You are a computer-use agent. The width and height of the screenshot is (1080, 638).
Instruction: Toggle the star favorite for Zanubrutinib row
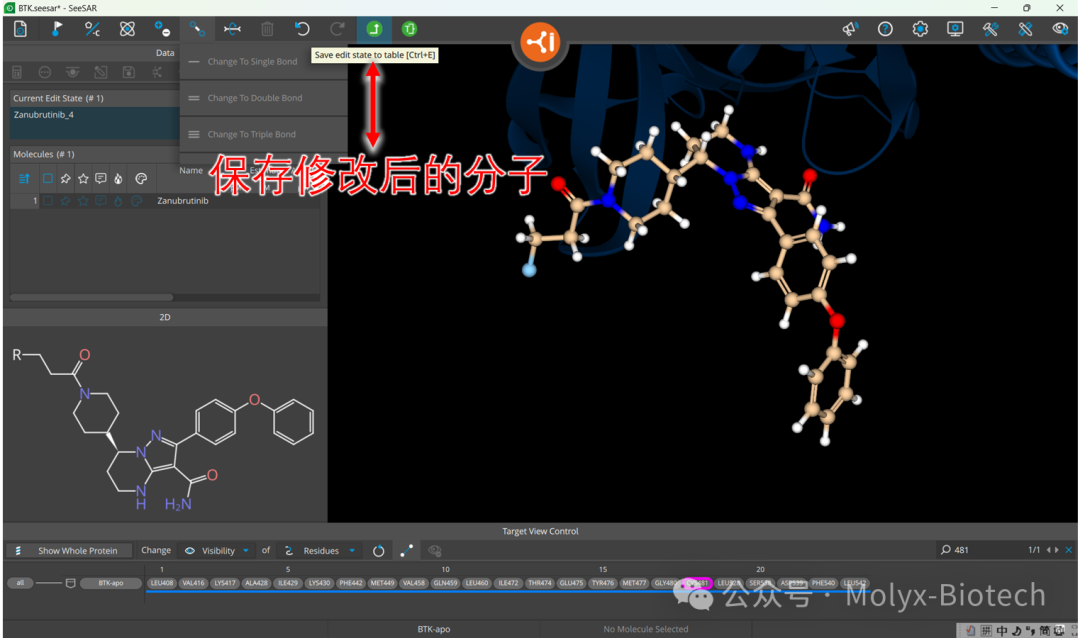click(x=83, y=201)
